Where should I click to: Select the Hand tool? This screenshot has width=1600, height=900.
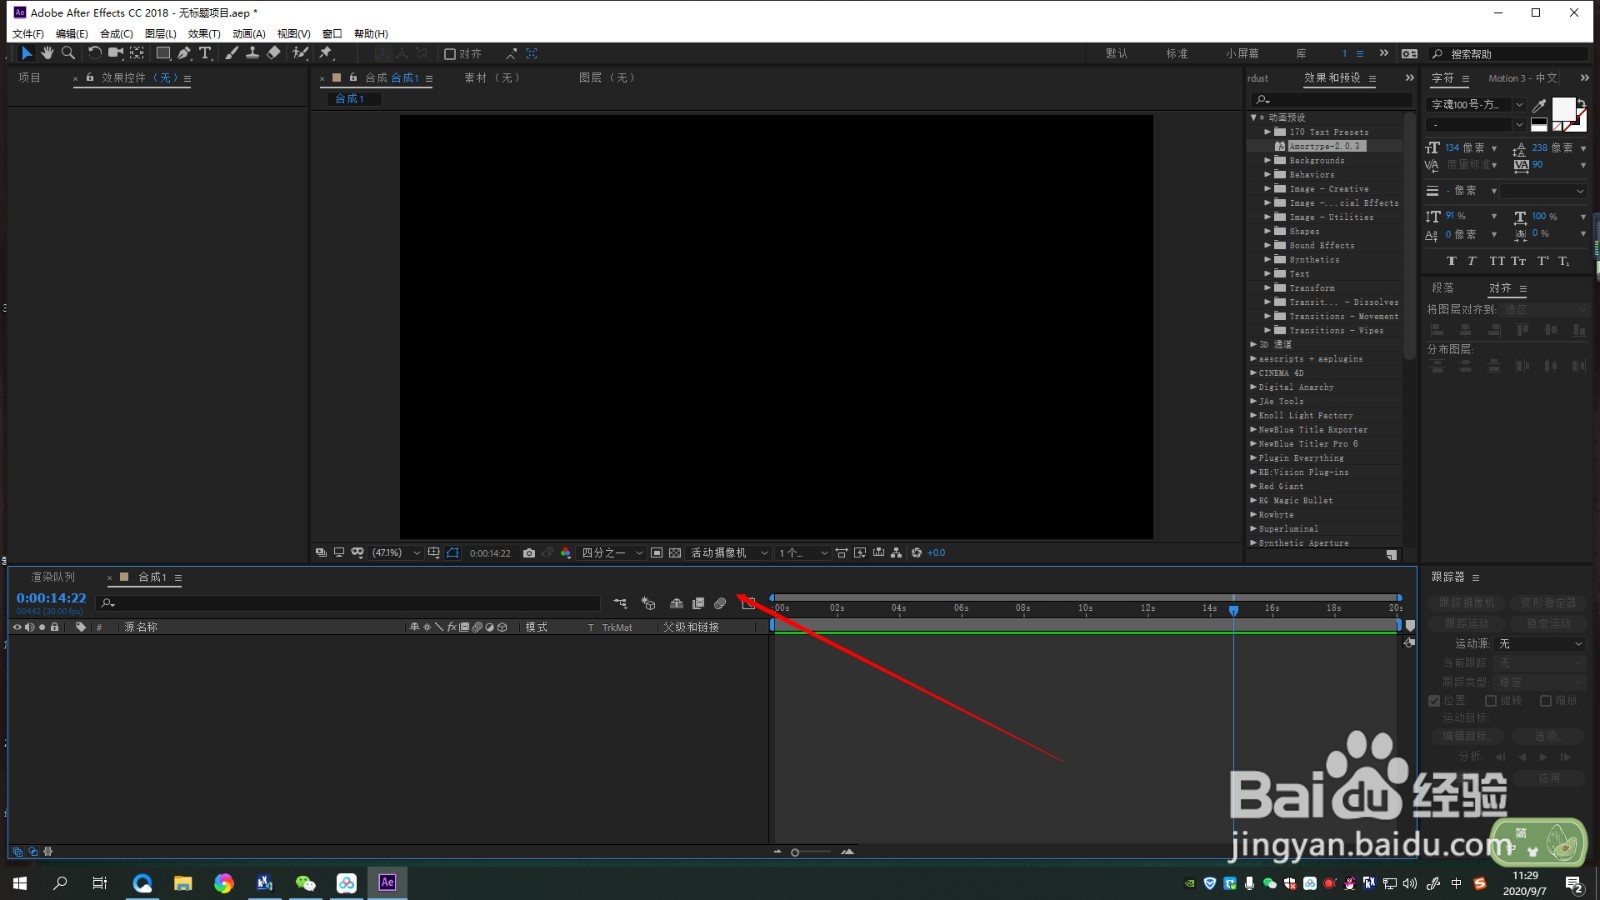[x=47, y=53]
